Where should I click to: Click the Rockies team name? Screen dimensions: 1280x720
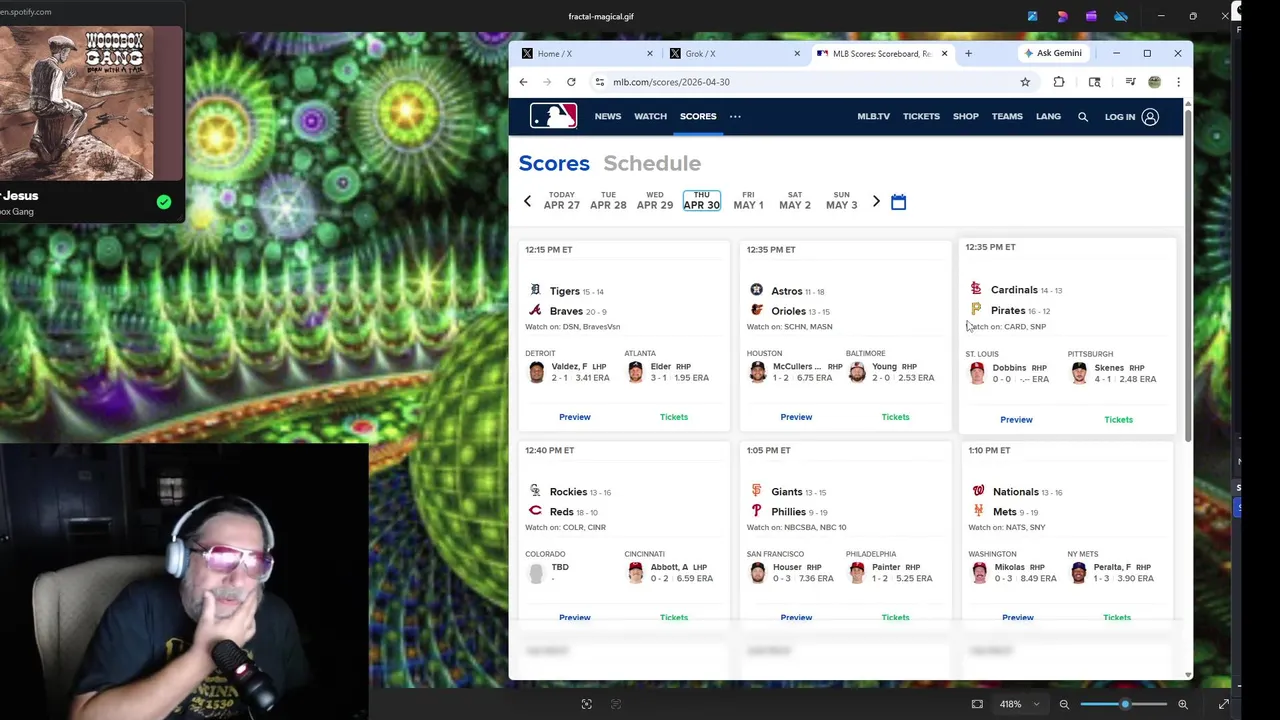click(568, 492)
